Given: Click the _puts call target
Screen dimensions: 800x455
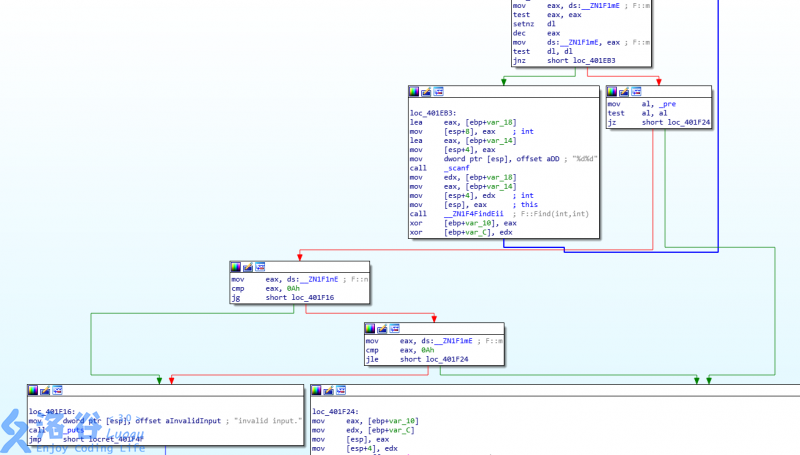Looking at the screenshot, I should tap(72, 430).
